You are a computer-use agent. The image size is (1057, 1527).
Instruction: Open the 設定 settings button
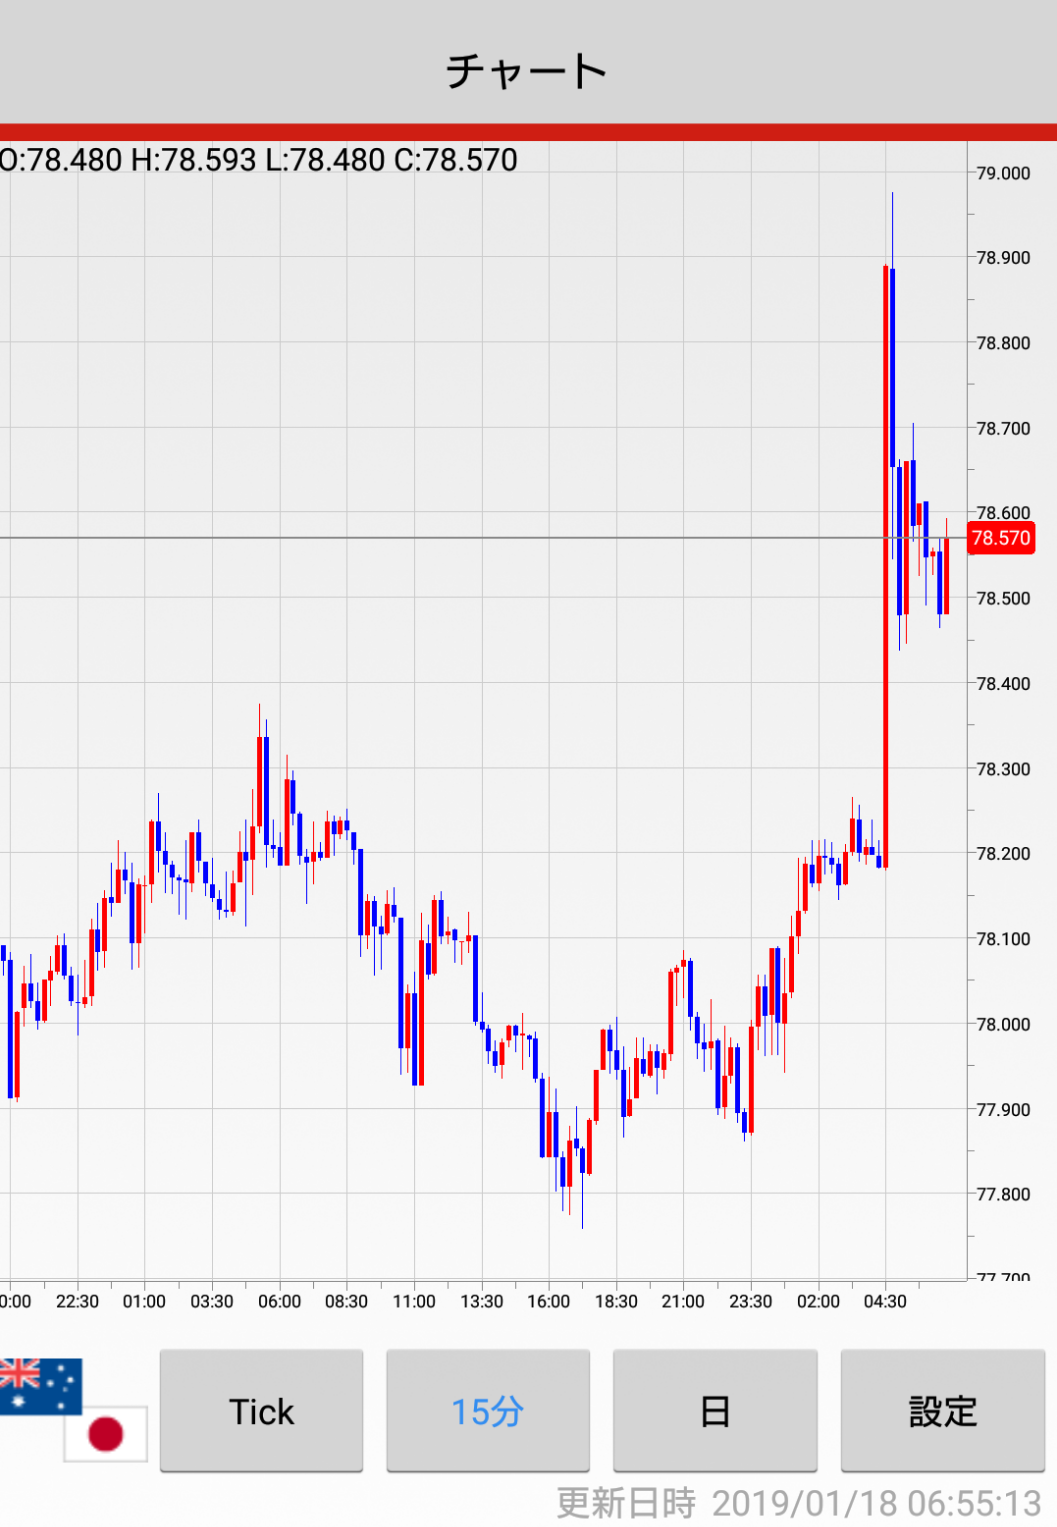tap(942, 1411)
